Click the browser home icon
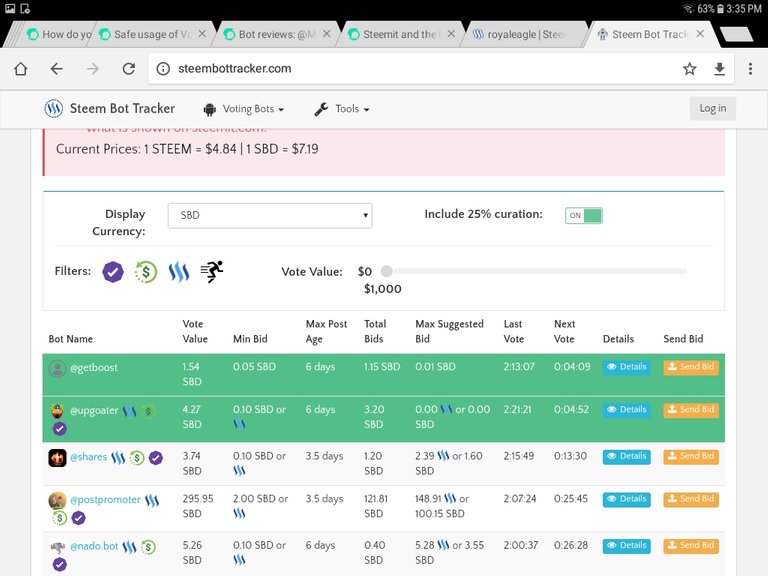Screen dimensions: 768x576 (20, 69)
